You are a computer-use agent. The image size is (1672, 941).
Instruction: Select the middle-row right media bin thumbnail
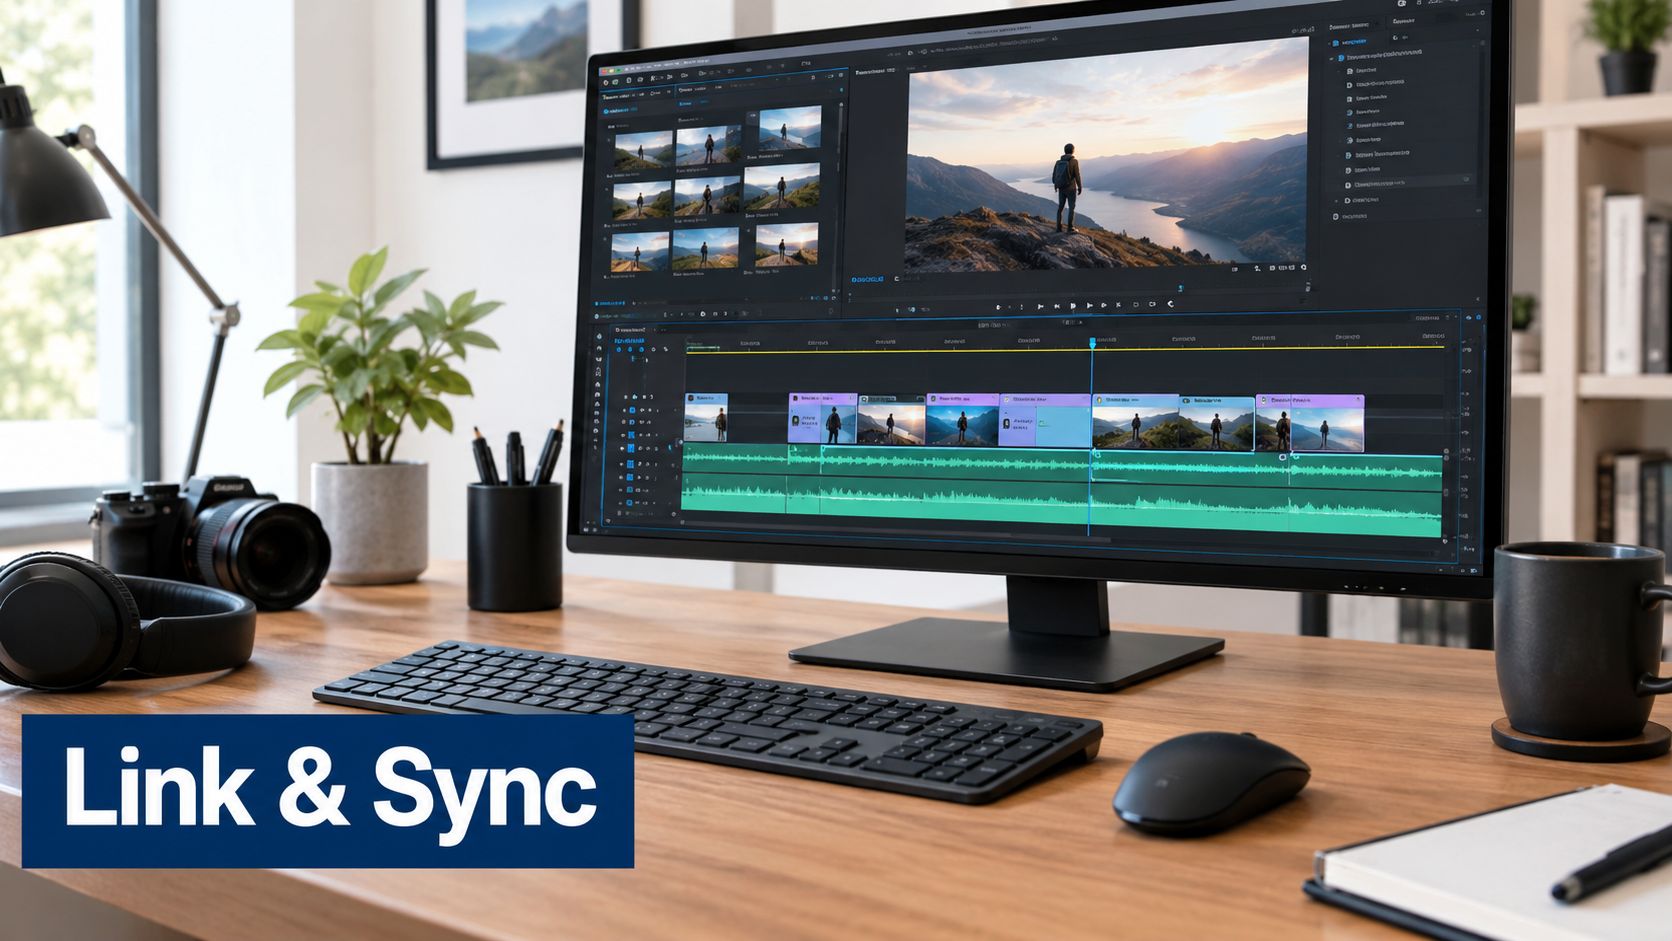pyautogui.click(x=782, y=187)
